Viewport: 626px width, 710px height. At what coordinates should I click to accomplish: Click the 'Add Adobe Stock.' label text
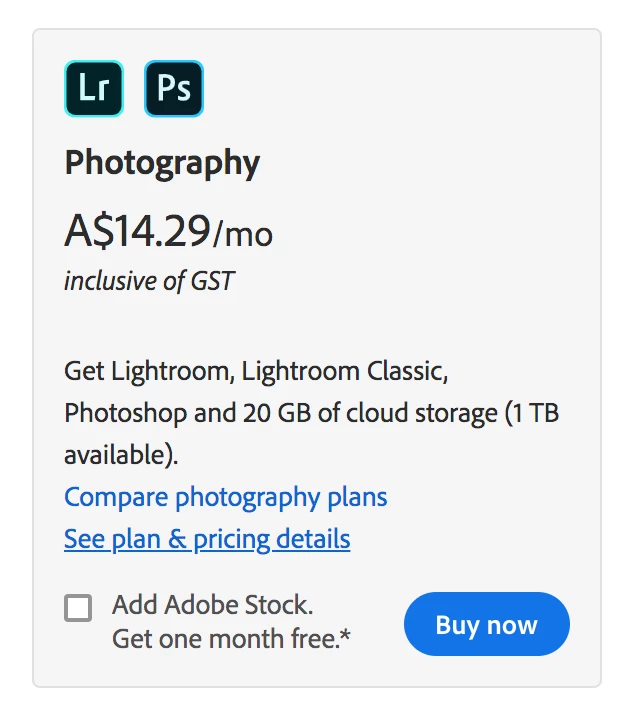[x=212, y=604]
